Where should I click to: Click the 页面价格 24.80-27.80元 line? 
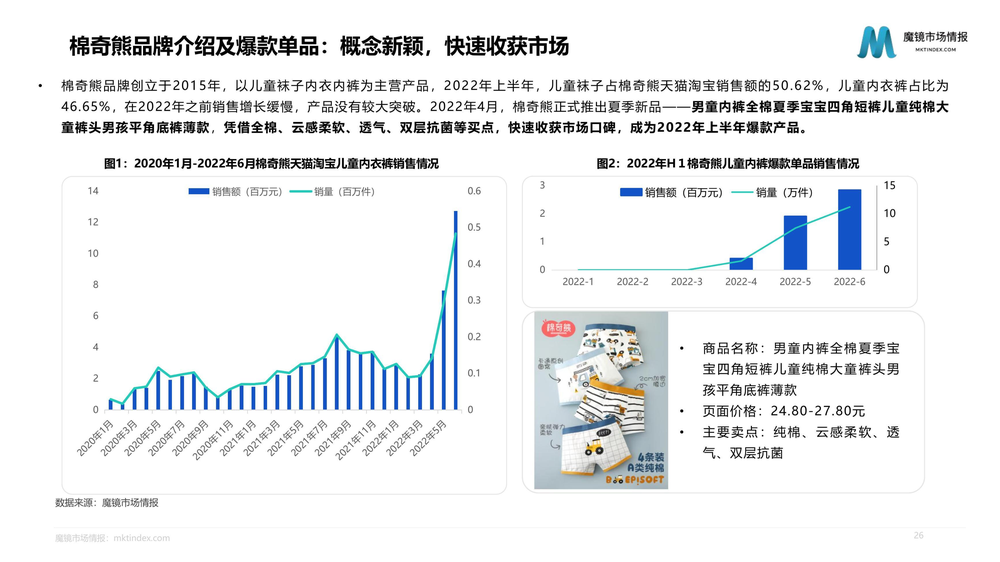pyautogui.click(x=784, y=411)
